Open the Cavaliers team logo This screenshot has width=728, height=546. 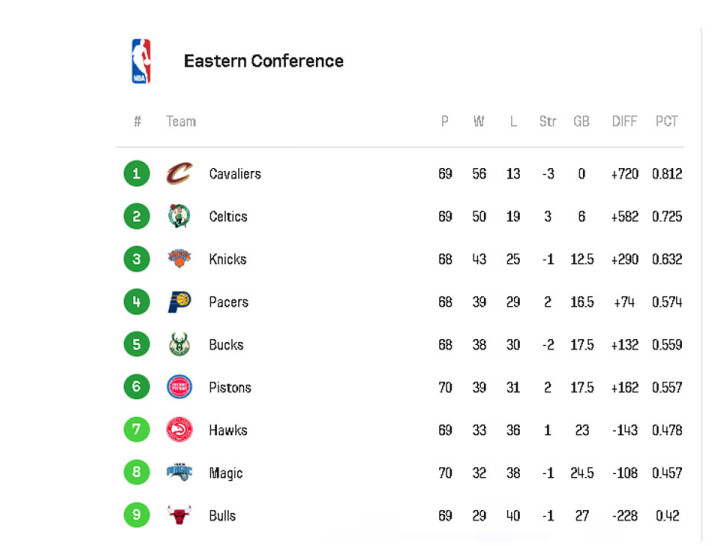179,174
